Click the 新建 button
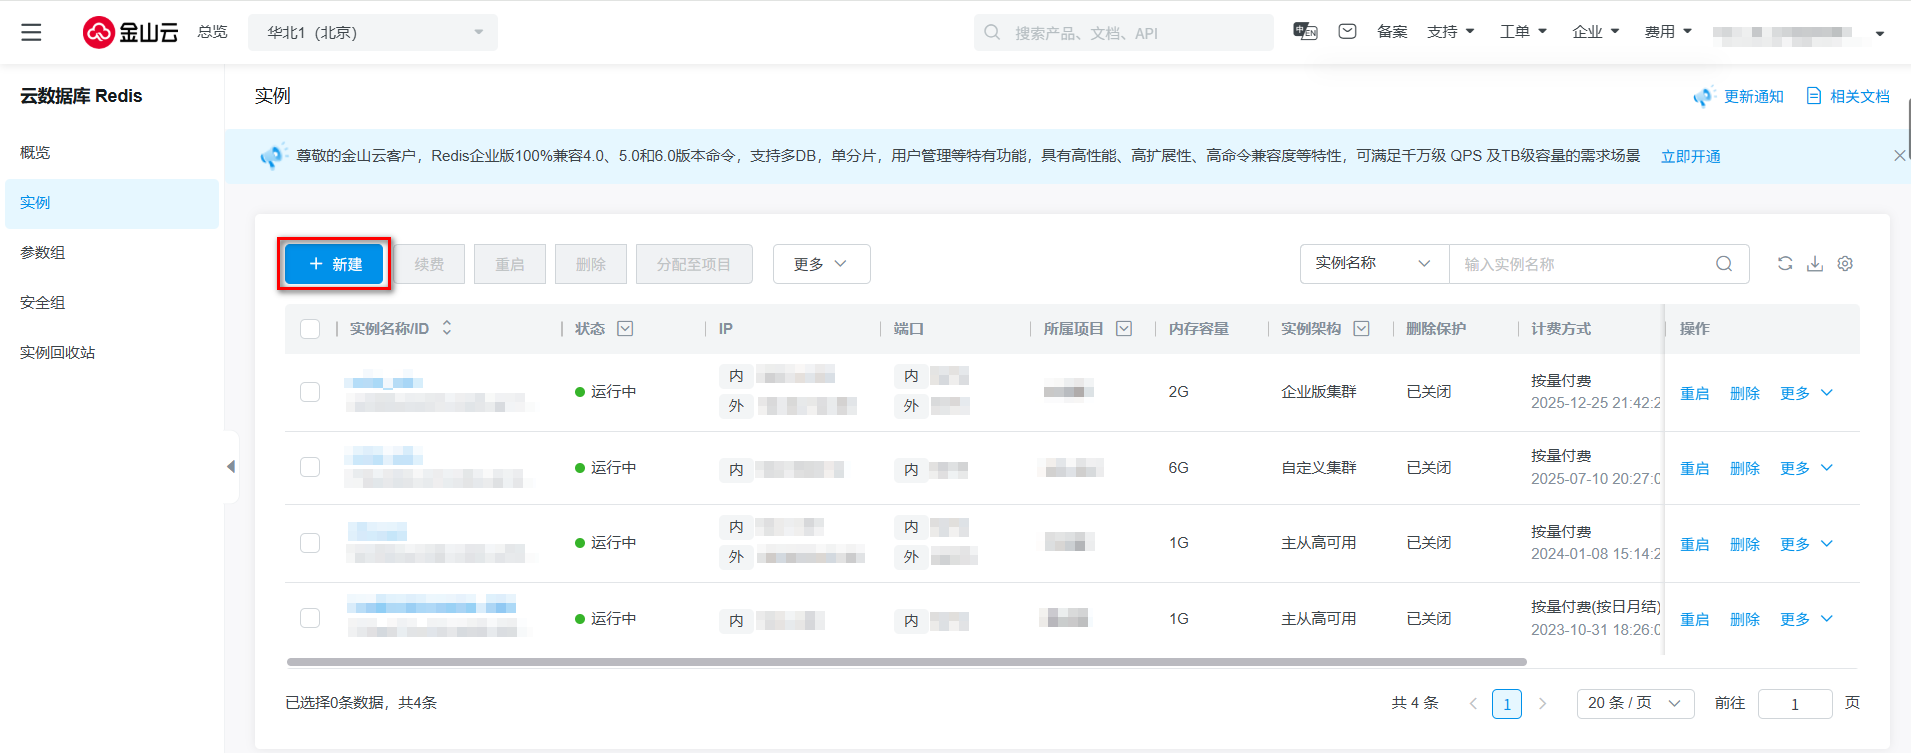1911x753 pixels. 335,264
